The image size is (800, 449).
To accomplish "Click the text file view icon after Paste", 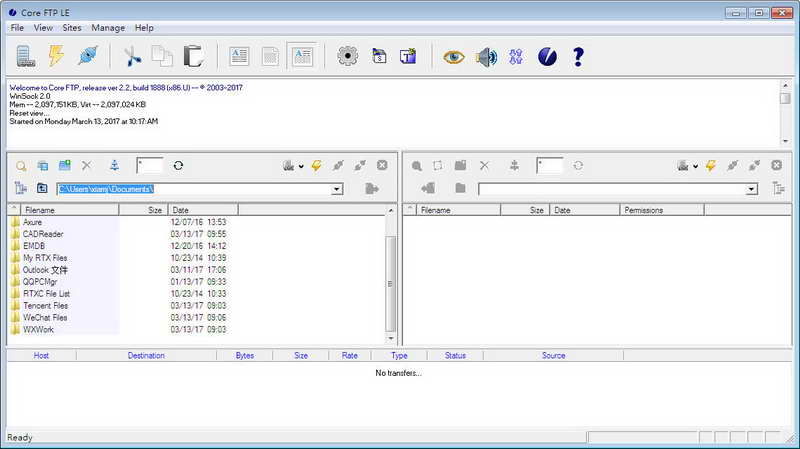I will pyautogui.click(x=239, y=56).
